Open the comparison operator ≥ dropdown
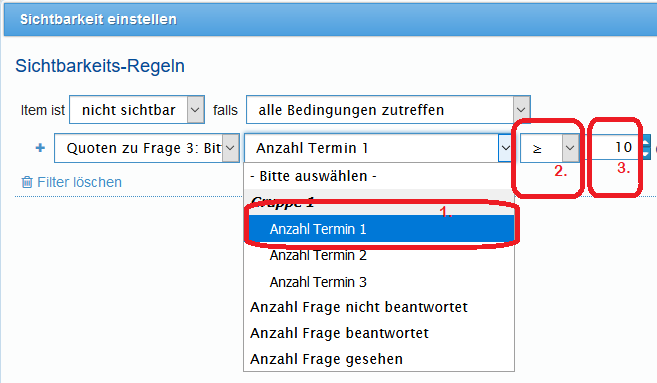Viewport: 657px width, 383px height. (549, 148)
